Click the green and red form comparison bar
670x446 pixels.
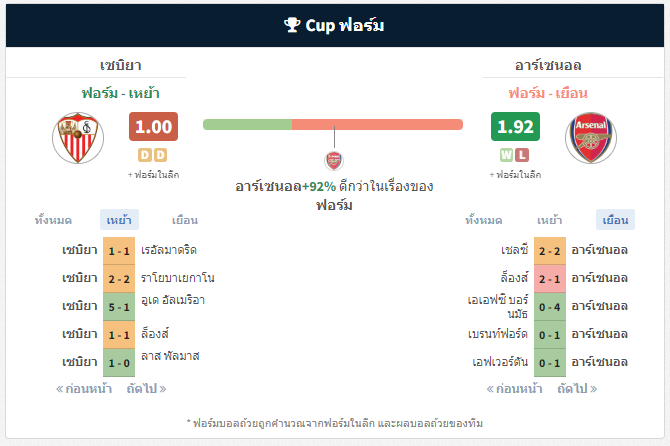(333, 124)
